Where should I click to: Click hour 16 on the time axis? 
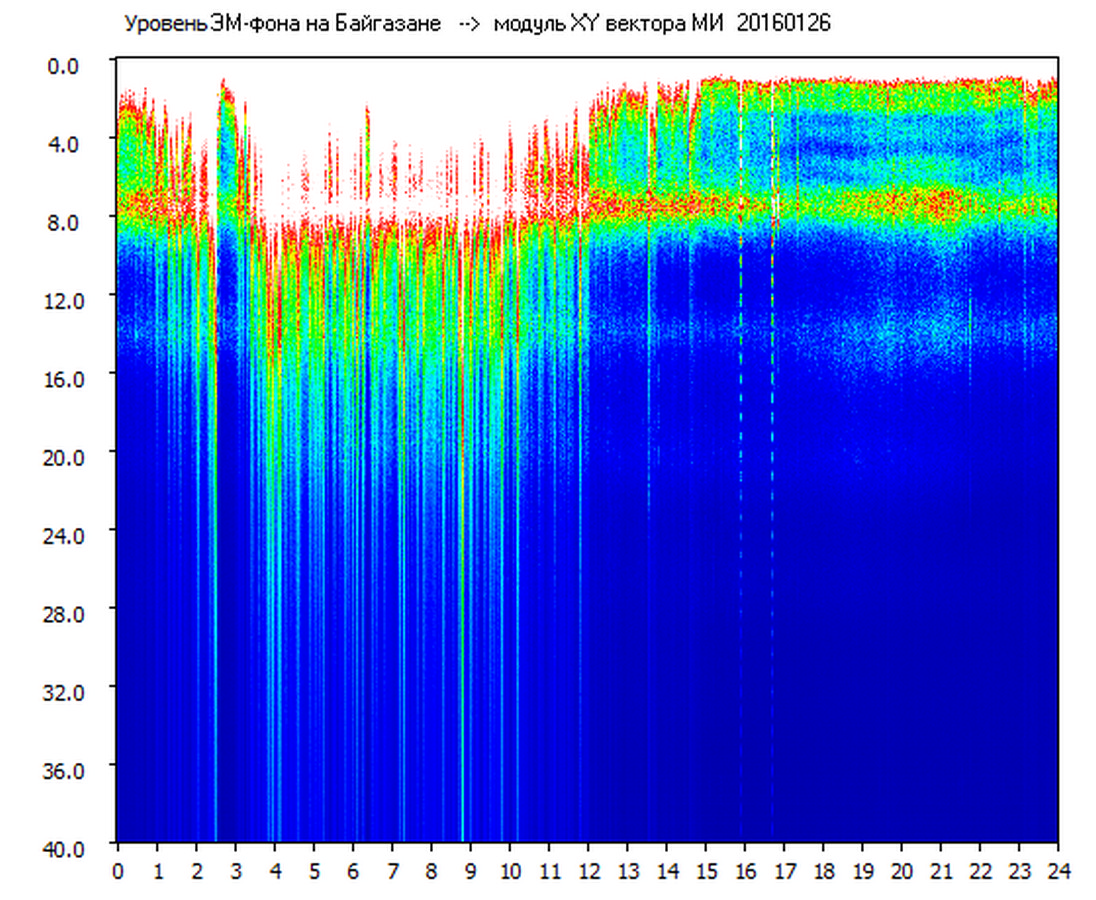tap(745, 871)
